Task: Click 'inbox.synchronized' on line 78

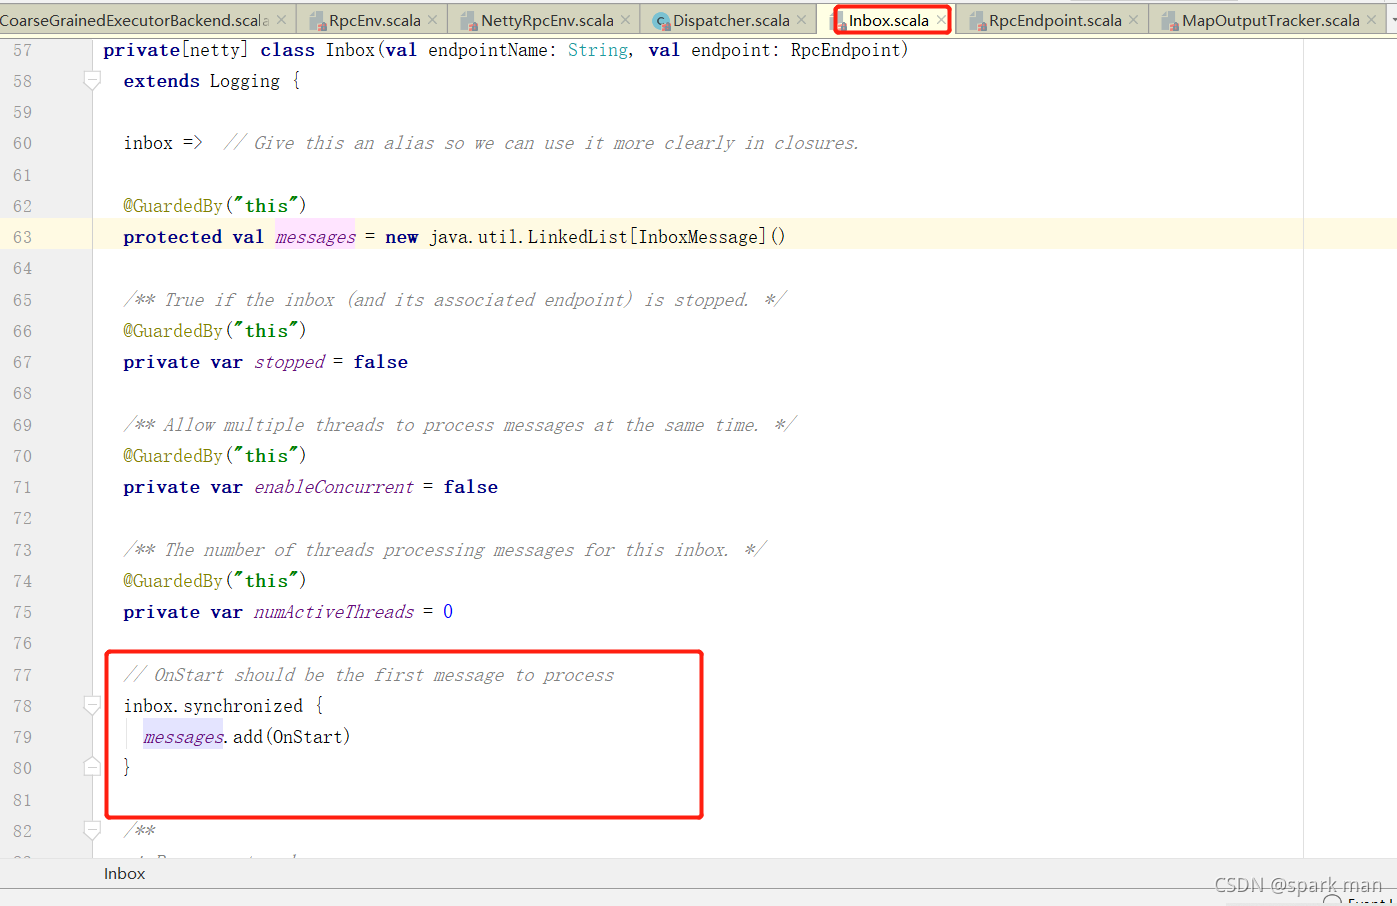Action: click(x=213, y=706)
